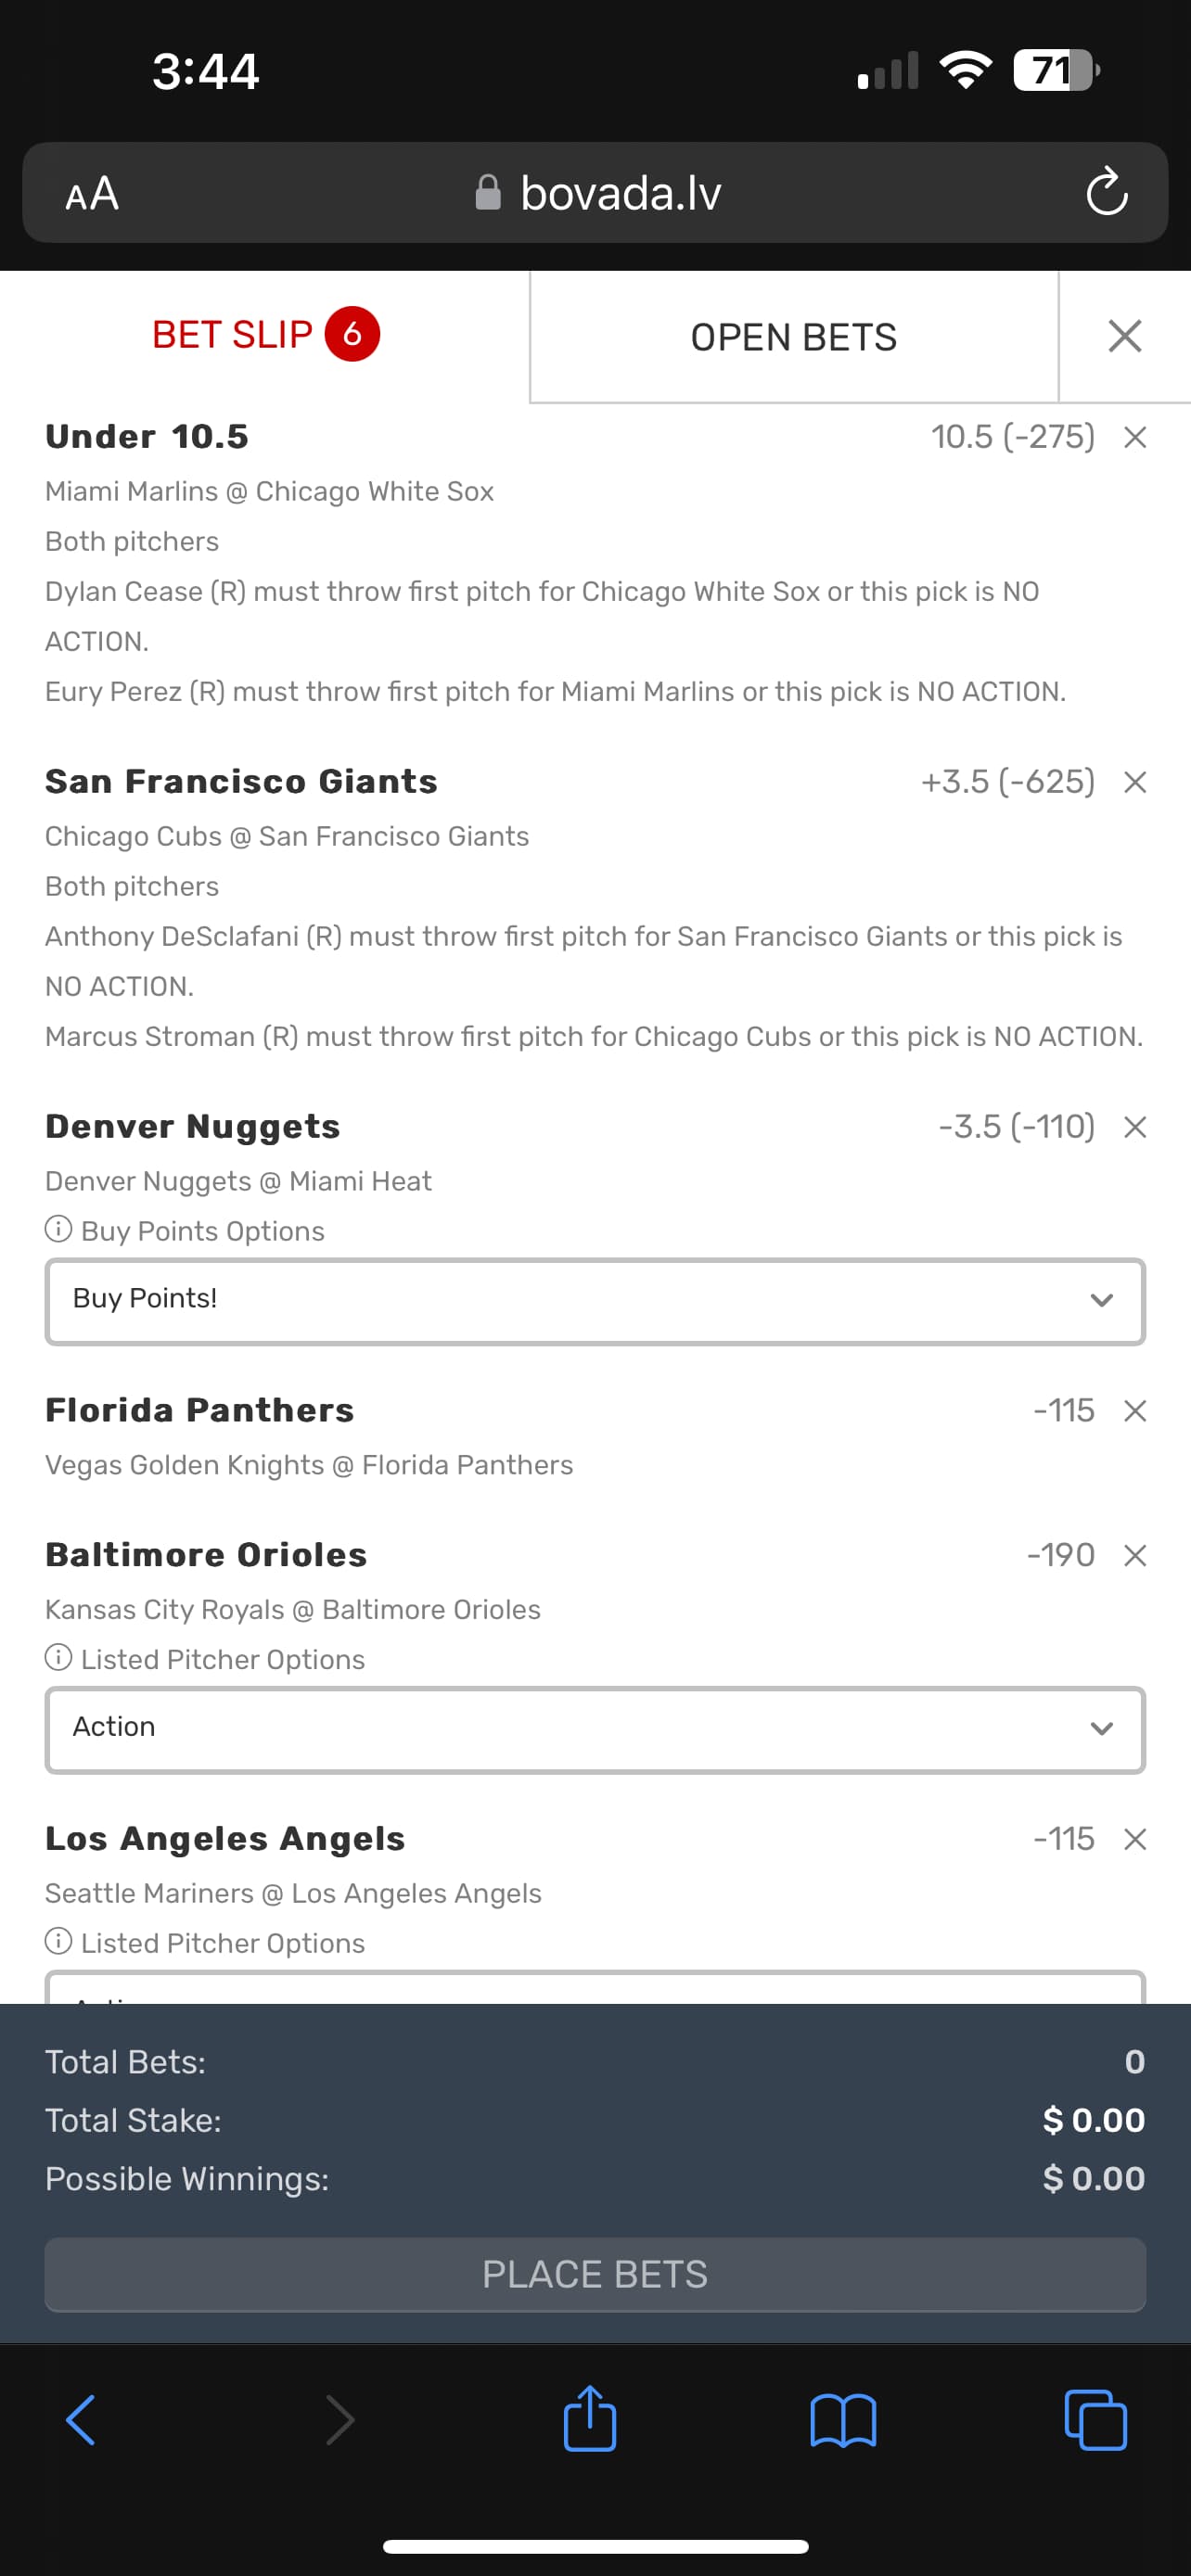Show Orioles Listed Pitcher Options info

pos(59,1658)
